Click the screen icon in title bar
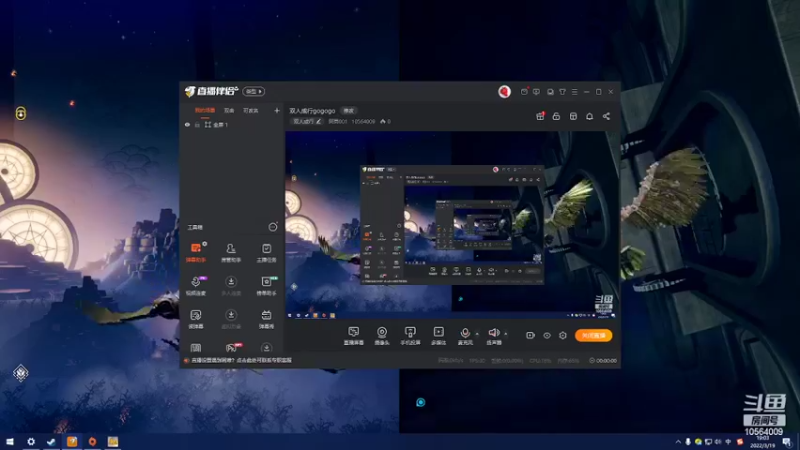 click(x=550, y=92)
